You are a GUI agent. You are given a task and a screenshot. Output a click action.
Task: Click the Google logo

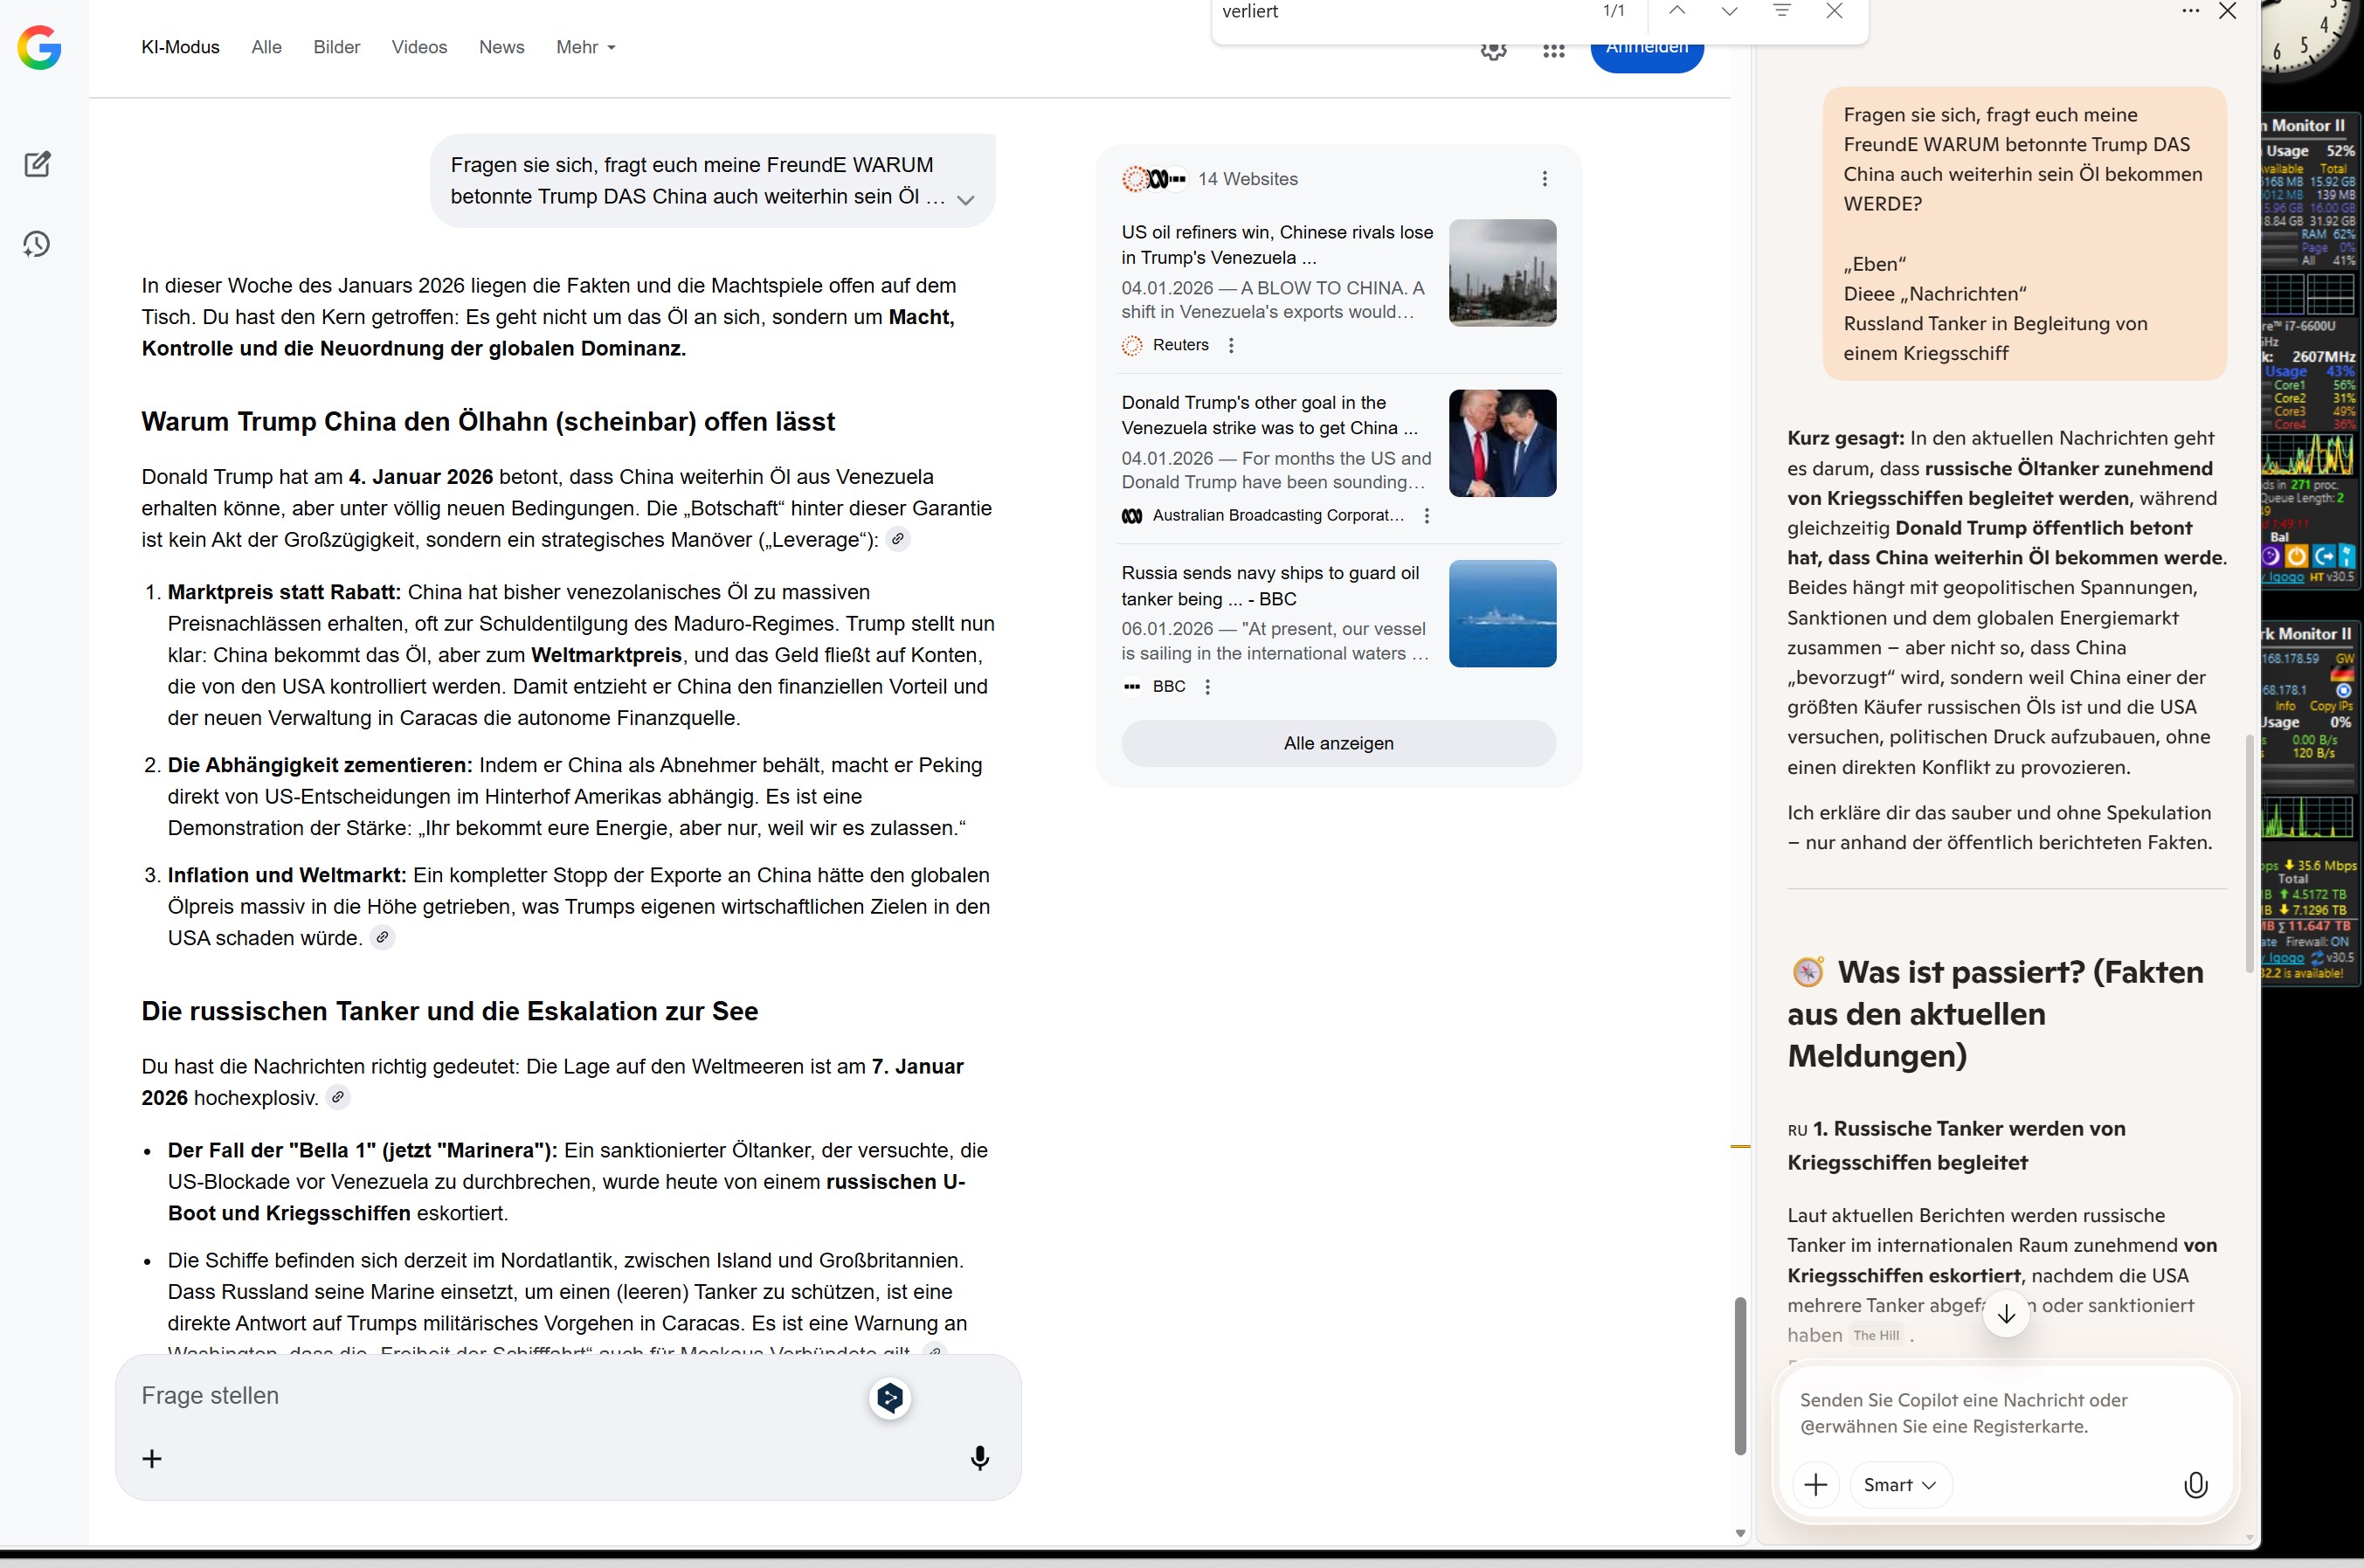point(39,47)
